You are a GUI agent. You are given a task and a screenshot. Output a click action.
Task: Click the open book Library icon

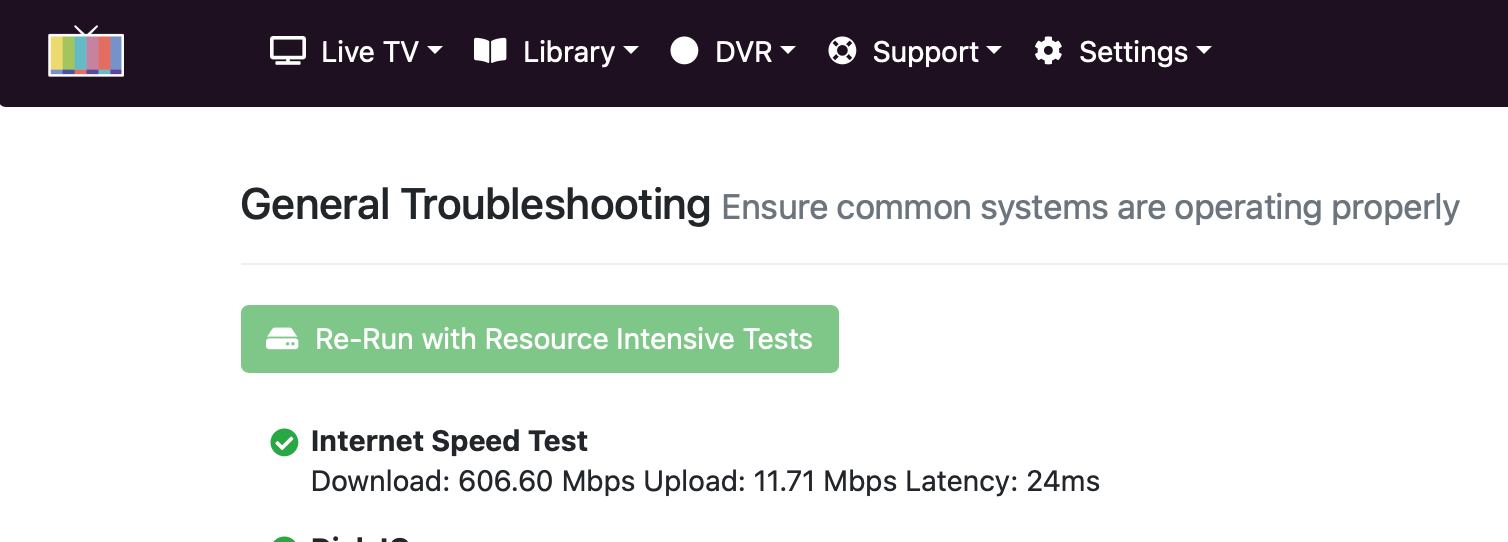(x=490, y=51)
